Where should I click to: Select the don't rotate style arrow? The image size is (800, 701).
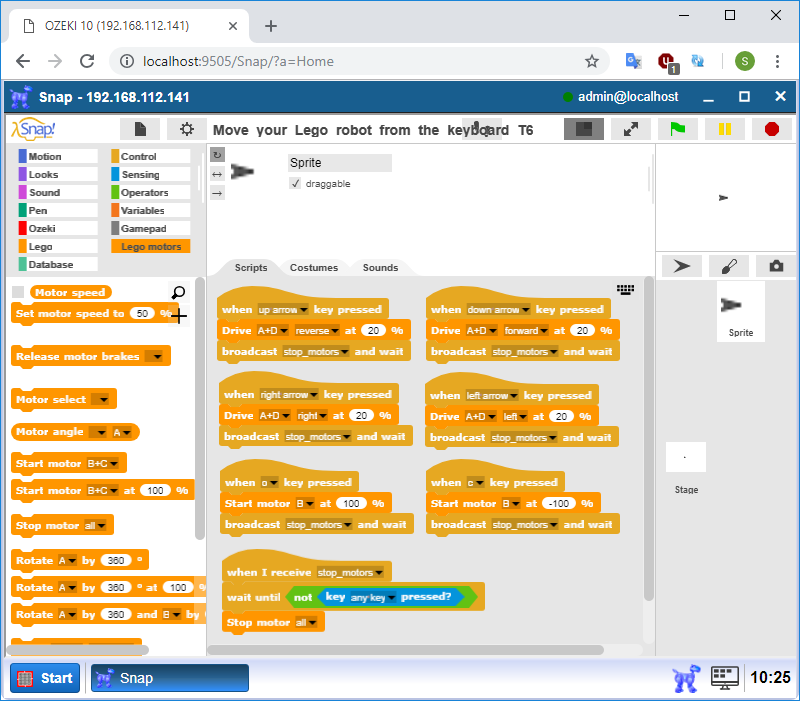tap(217, 193)
